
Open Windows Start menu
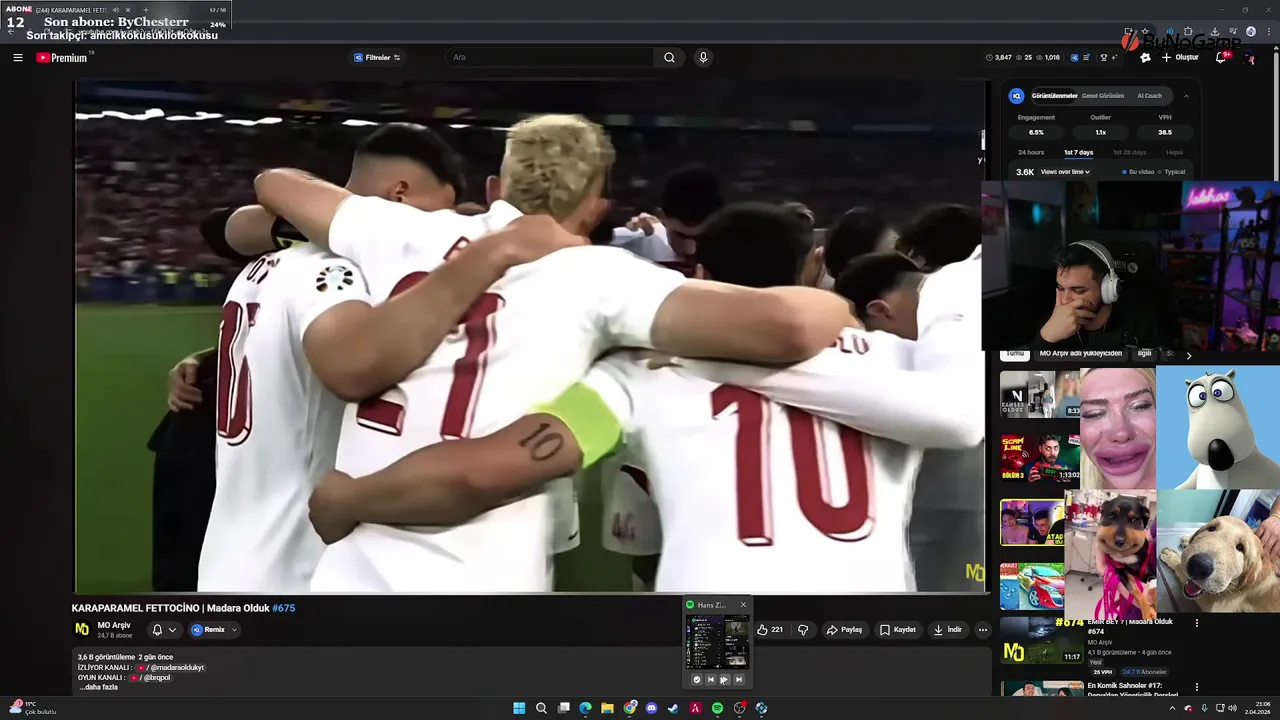click(x=519, y=708)
